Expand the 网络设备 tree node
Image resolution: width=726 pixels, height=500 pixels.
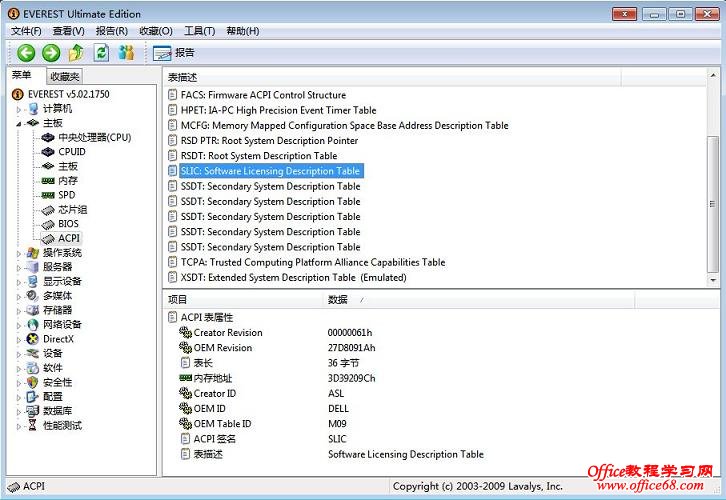click(x=19, y=325)
